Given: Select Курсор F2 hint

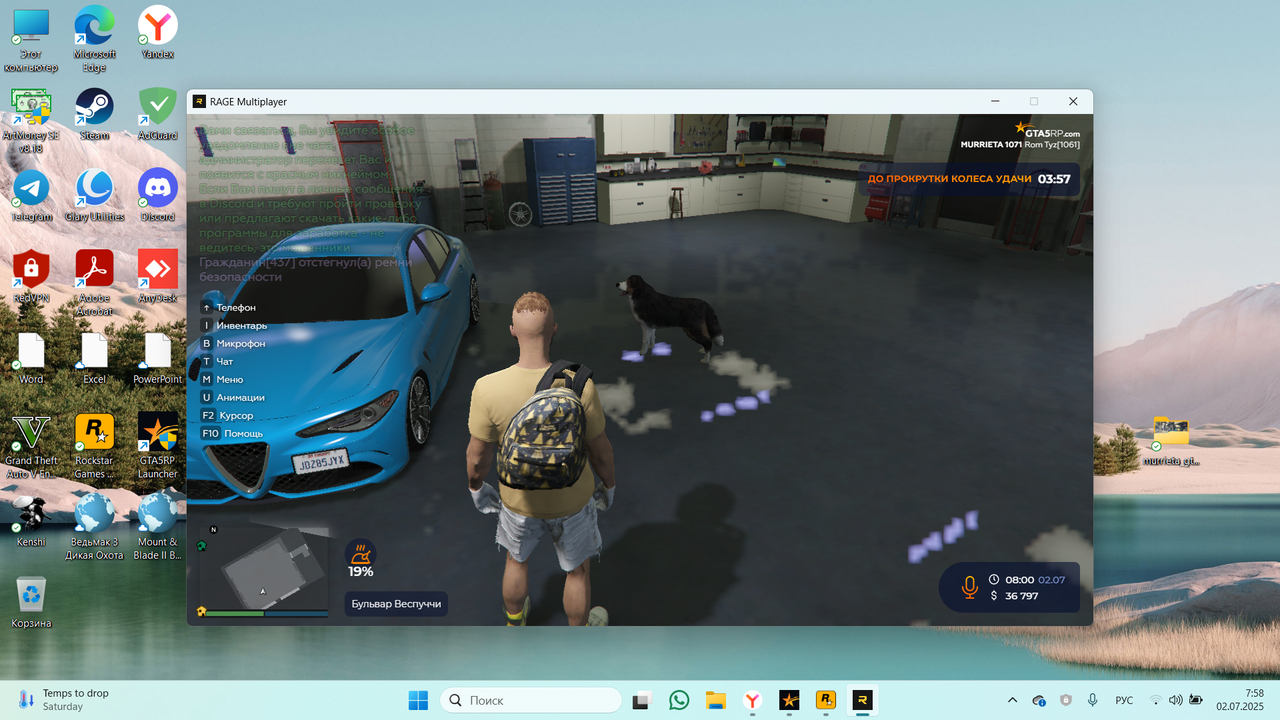Looking at the screenshot, I should (227, 415).
